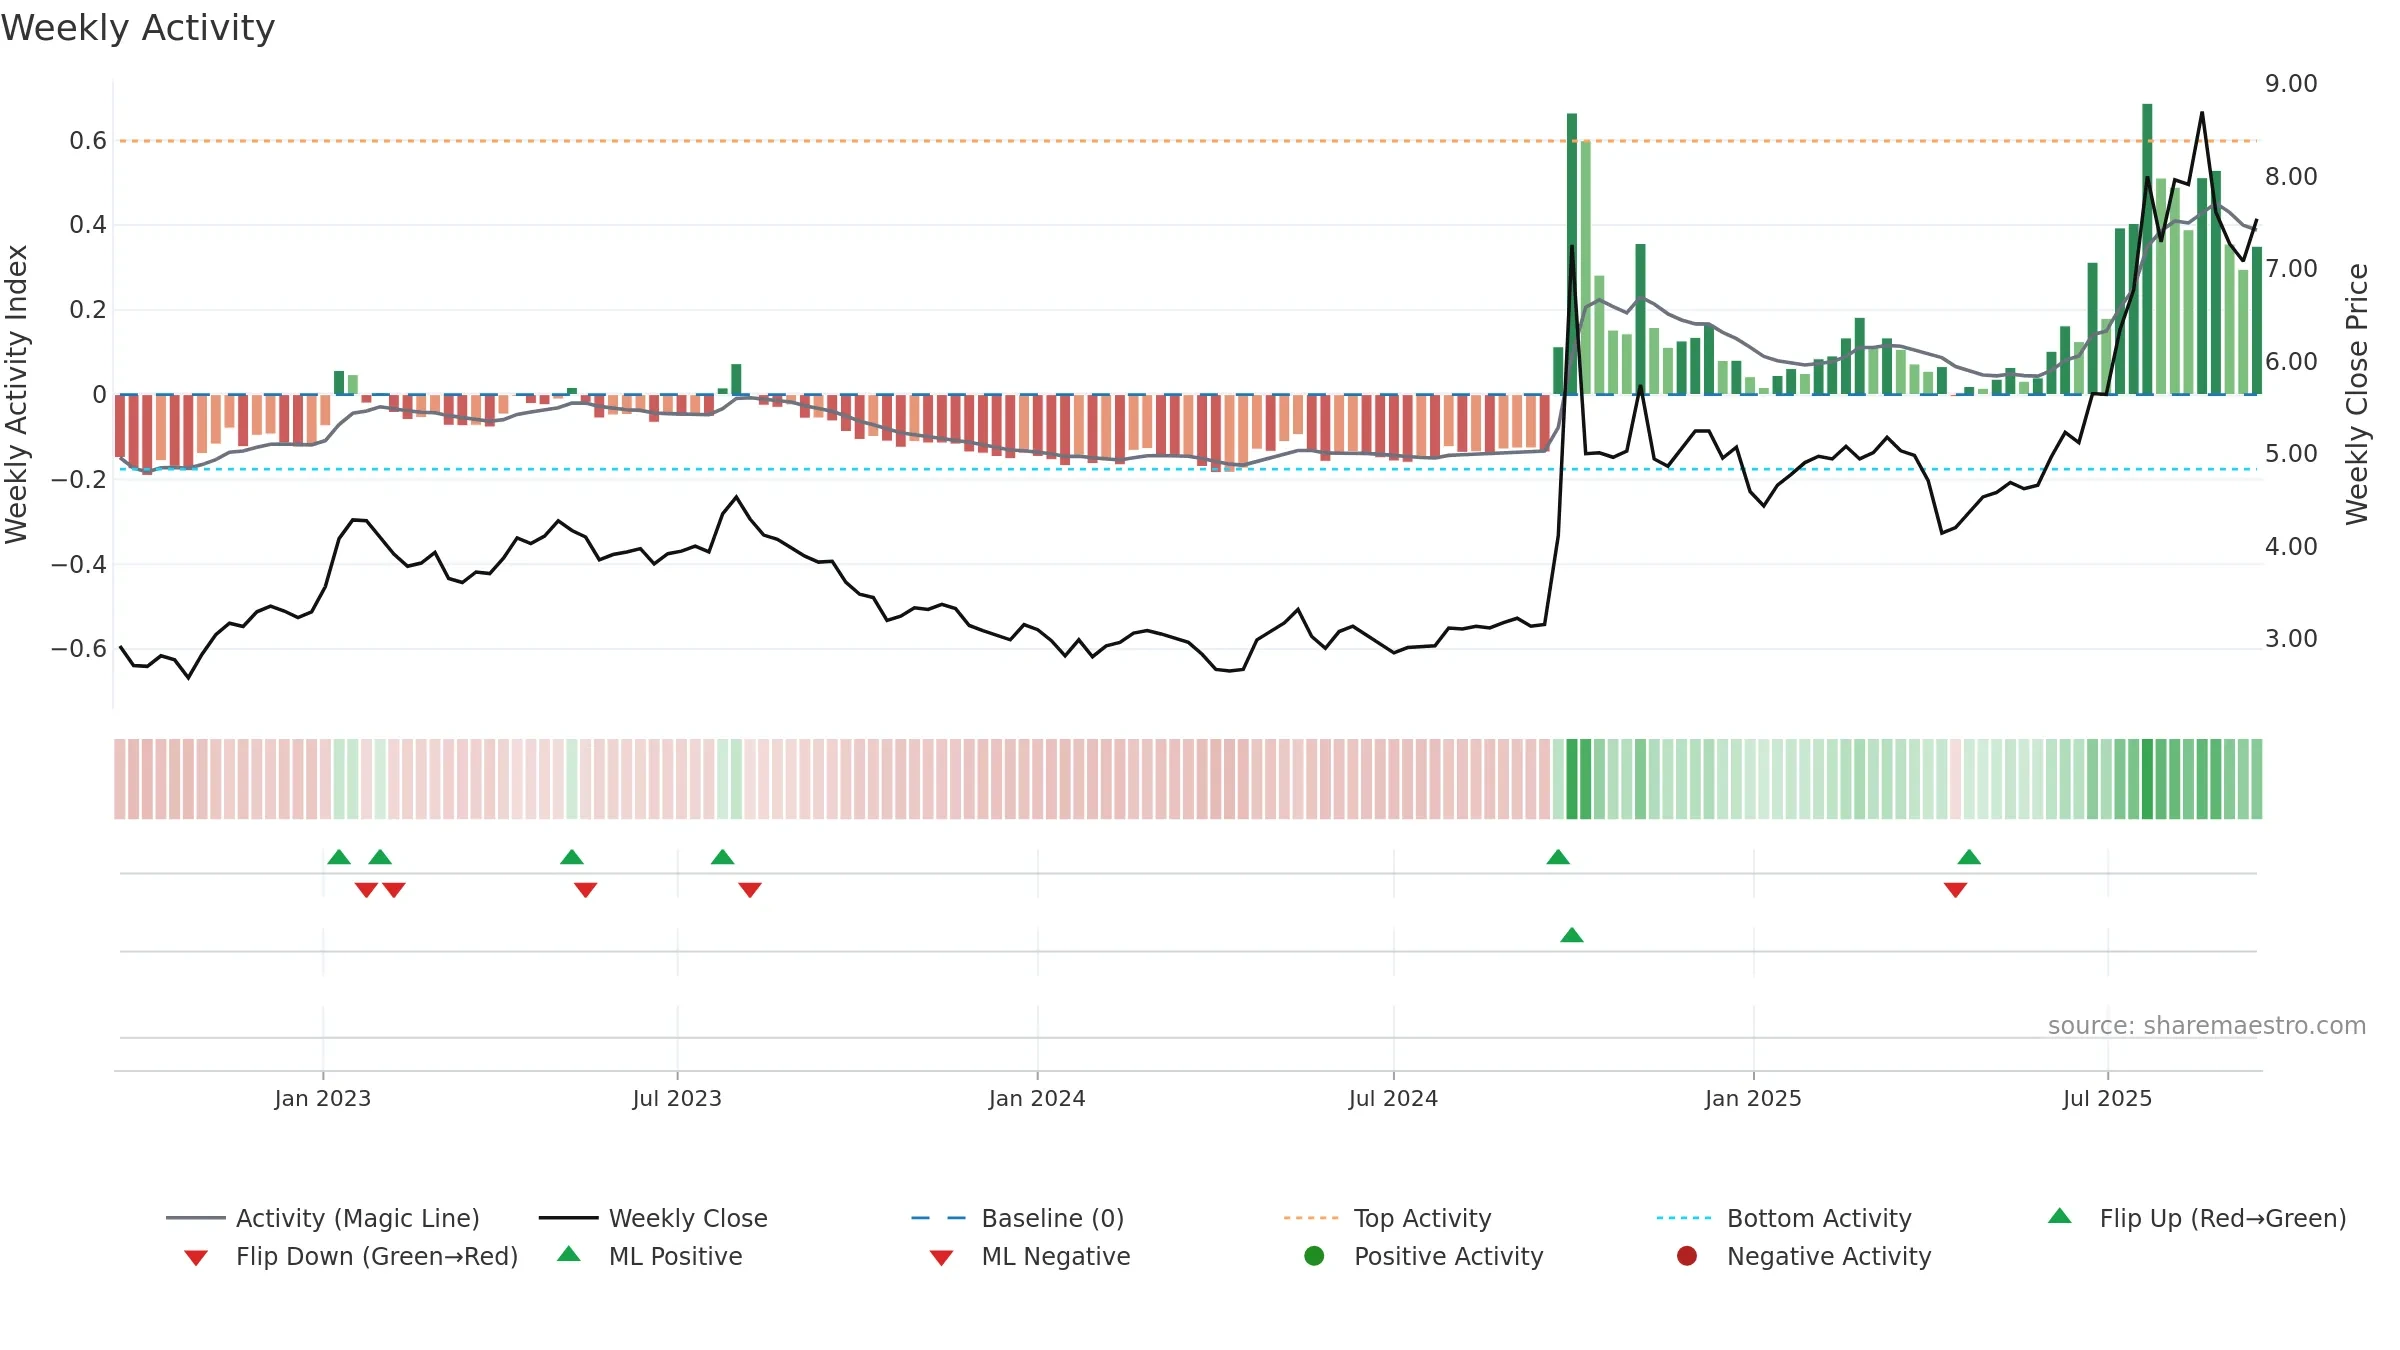Click the tall dark green spike bar in late 2024
The width and height of the screenshot is (2400, 1350).
(1572, 254)
